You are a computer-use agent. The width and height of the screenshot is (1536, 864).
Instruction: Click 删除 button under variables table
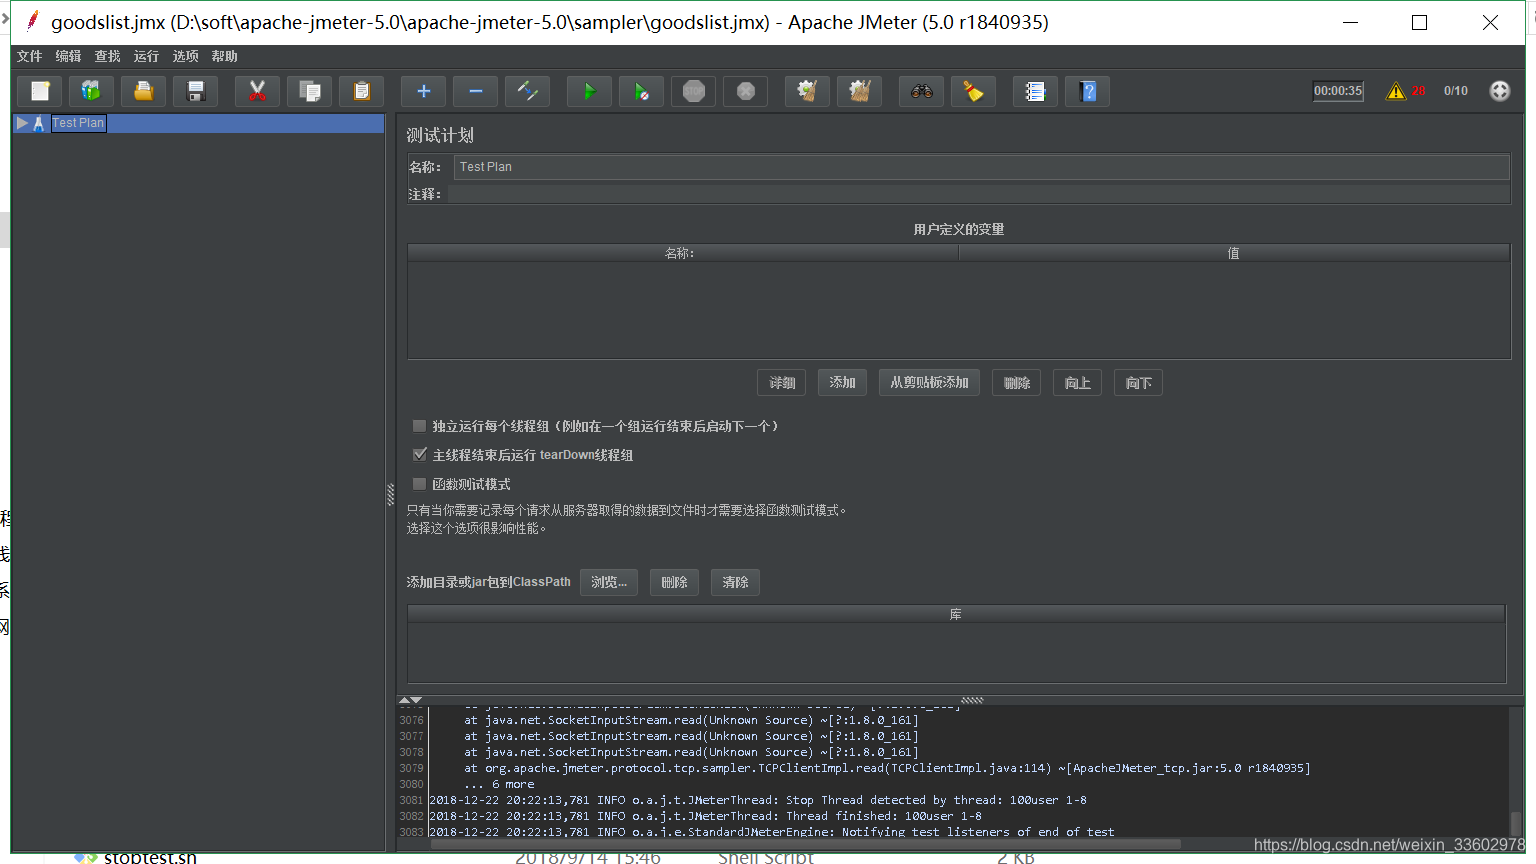click(1017, 383)
